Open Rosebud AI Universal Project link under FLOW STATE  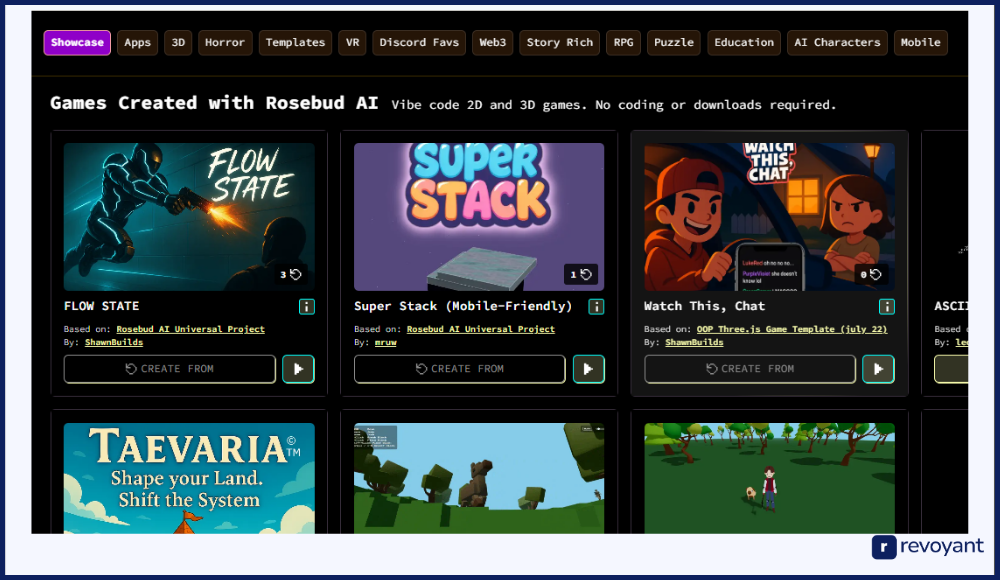190,329
